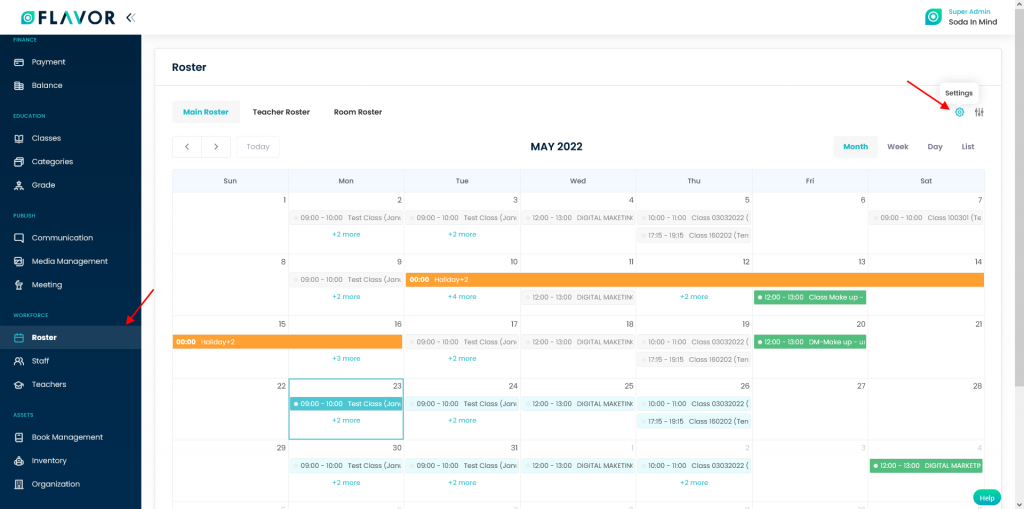The height and width of the screenshot is (509, 1024).
Task: Open Book Management in sidebar
Action: 66,437
